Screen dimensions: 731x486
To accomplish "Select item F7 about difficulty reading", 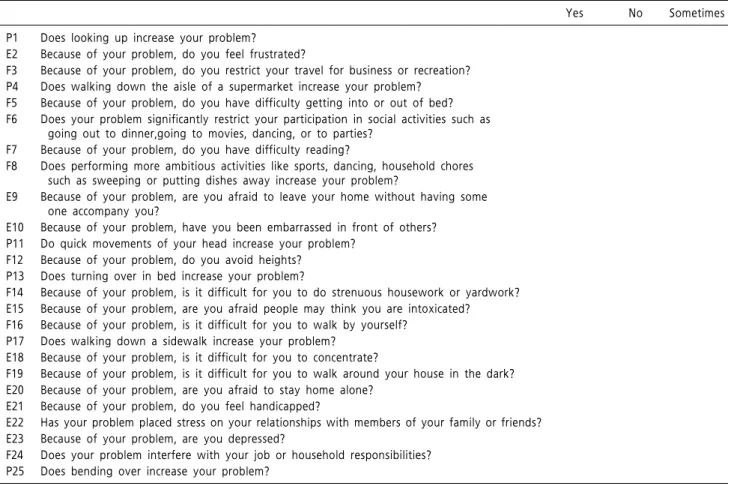I will click(x=195, y=150).
